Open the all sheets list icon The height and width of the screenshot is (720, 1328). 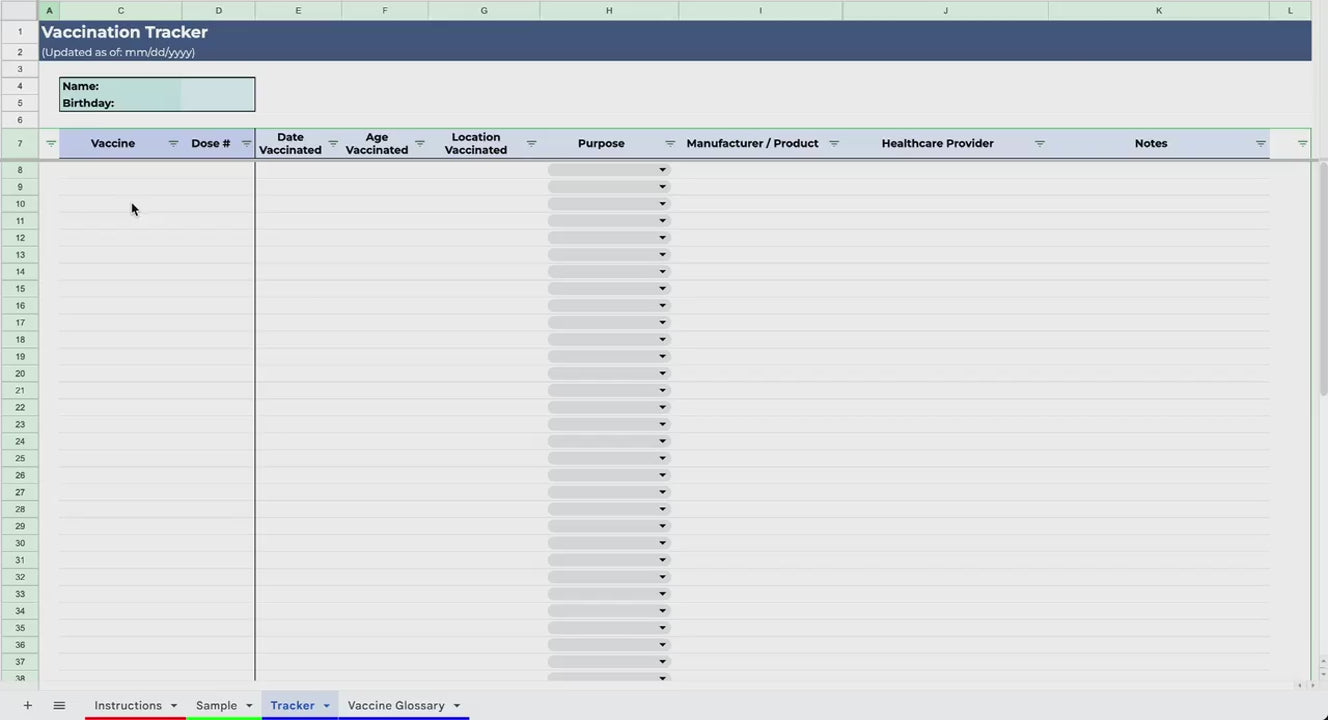pyautogui.click(x=59, y=706)
